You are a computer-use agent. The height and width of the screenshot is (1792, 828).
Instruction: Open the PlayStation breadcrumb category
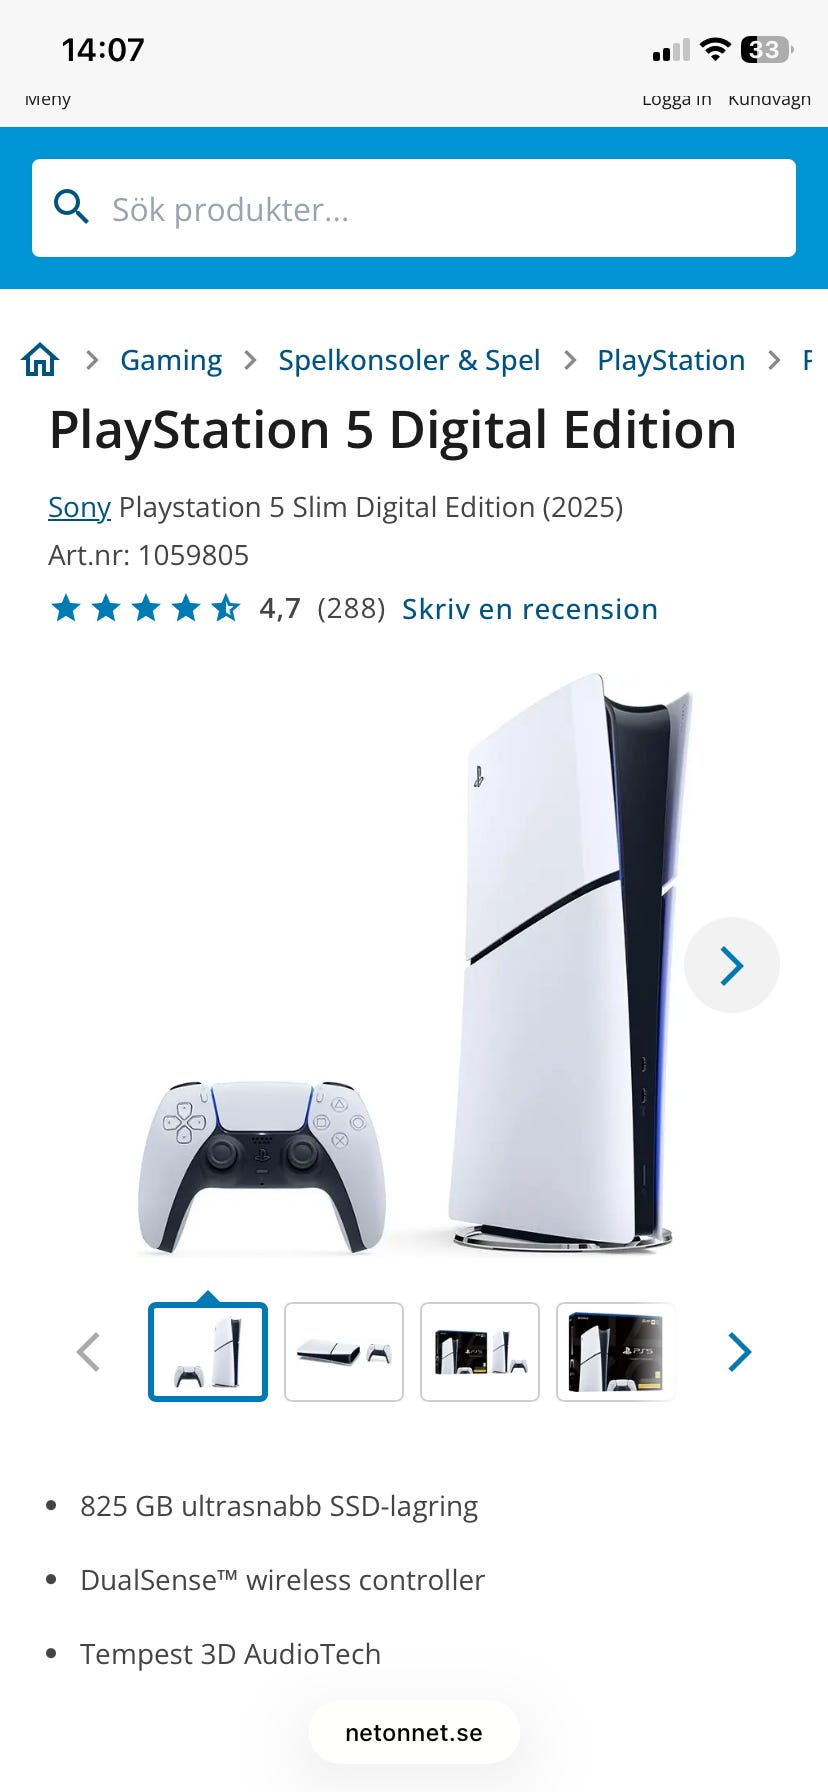[x=671, y=360]
